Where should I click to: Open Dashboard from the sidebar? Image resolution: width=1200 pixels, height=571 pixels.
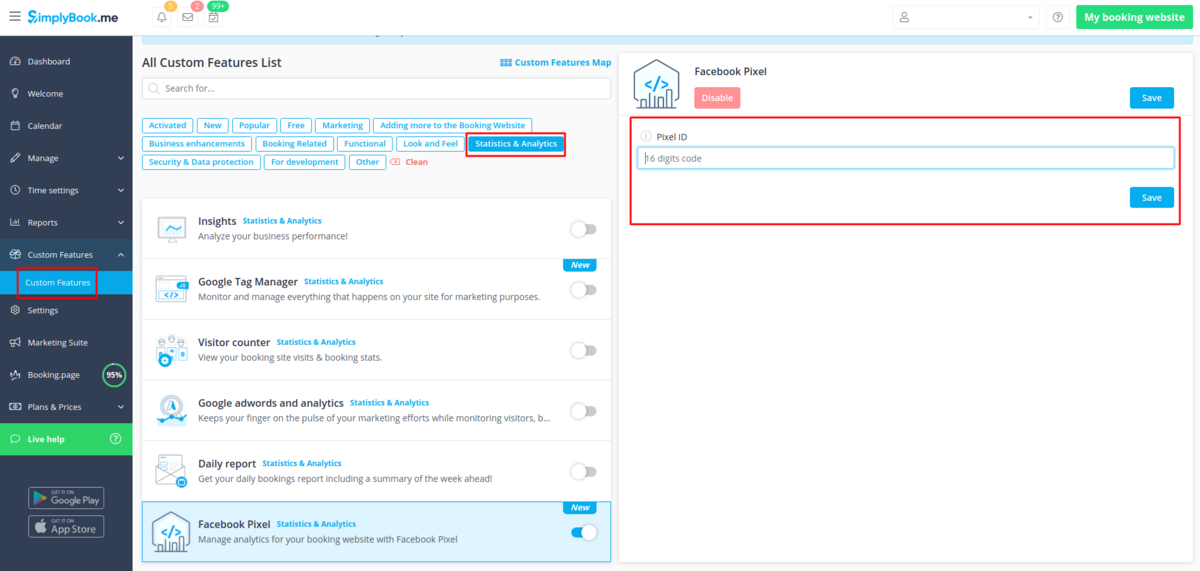48,61
